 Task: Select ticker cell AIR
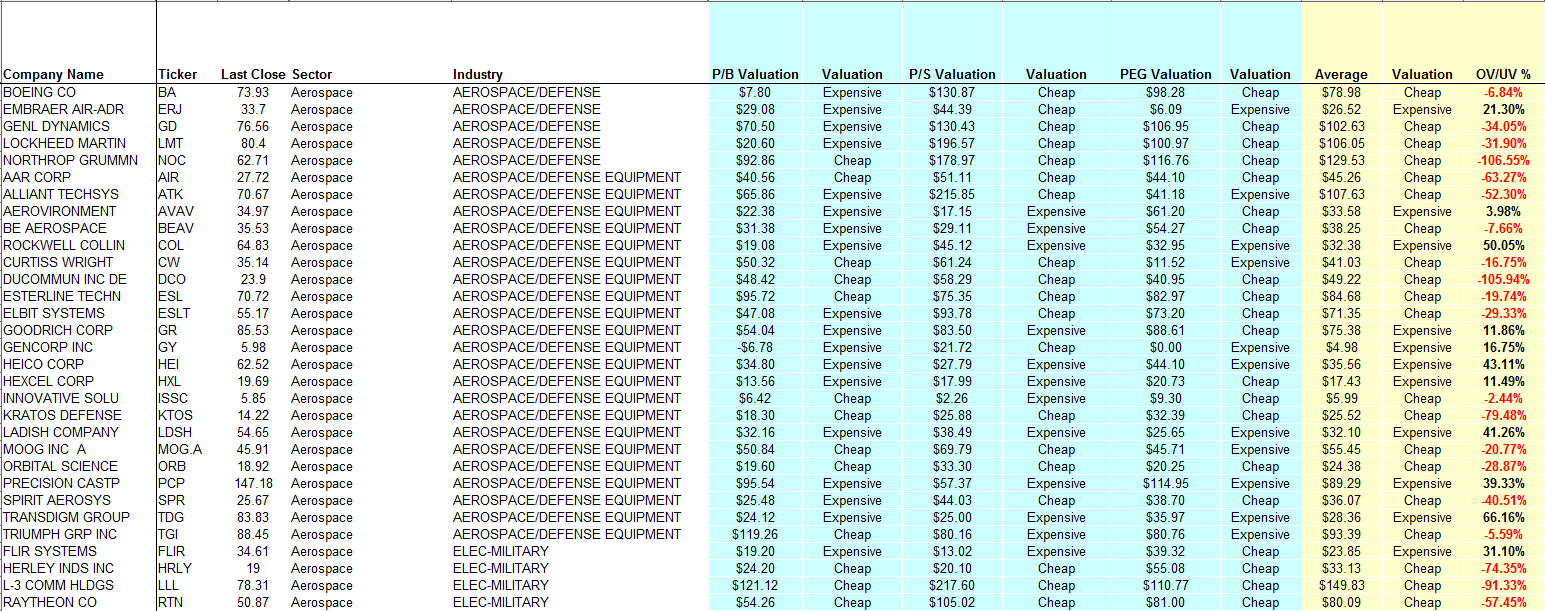click(x=168, y=177)
